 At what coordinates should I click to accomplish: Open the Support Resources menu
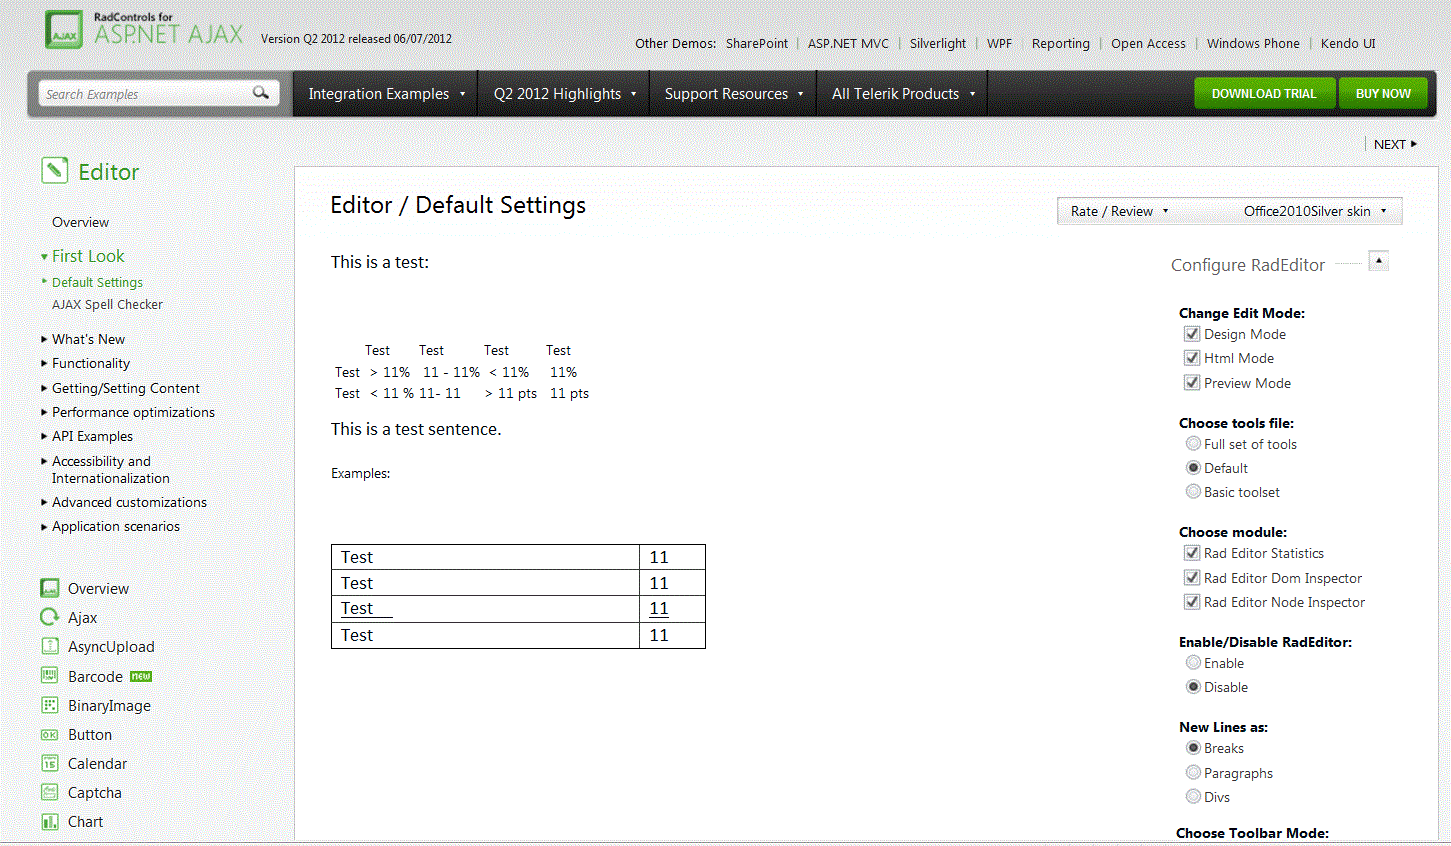pos(733,93)
